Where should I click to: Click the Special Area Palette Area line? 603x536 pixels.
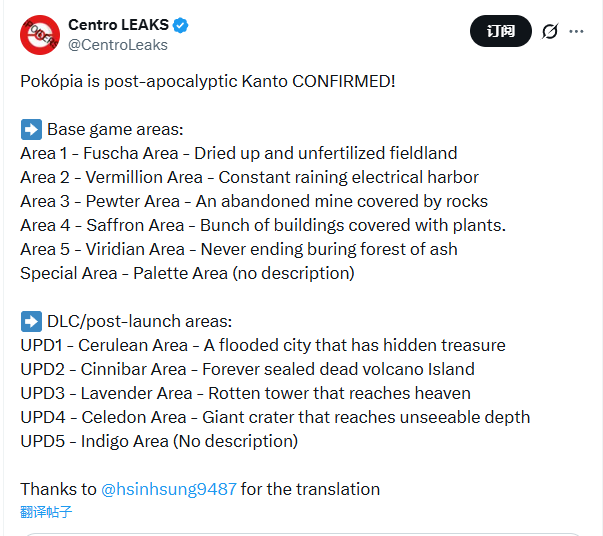[187, 273]
